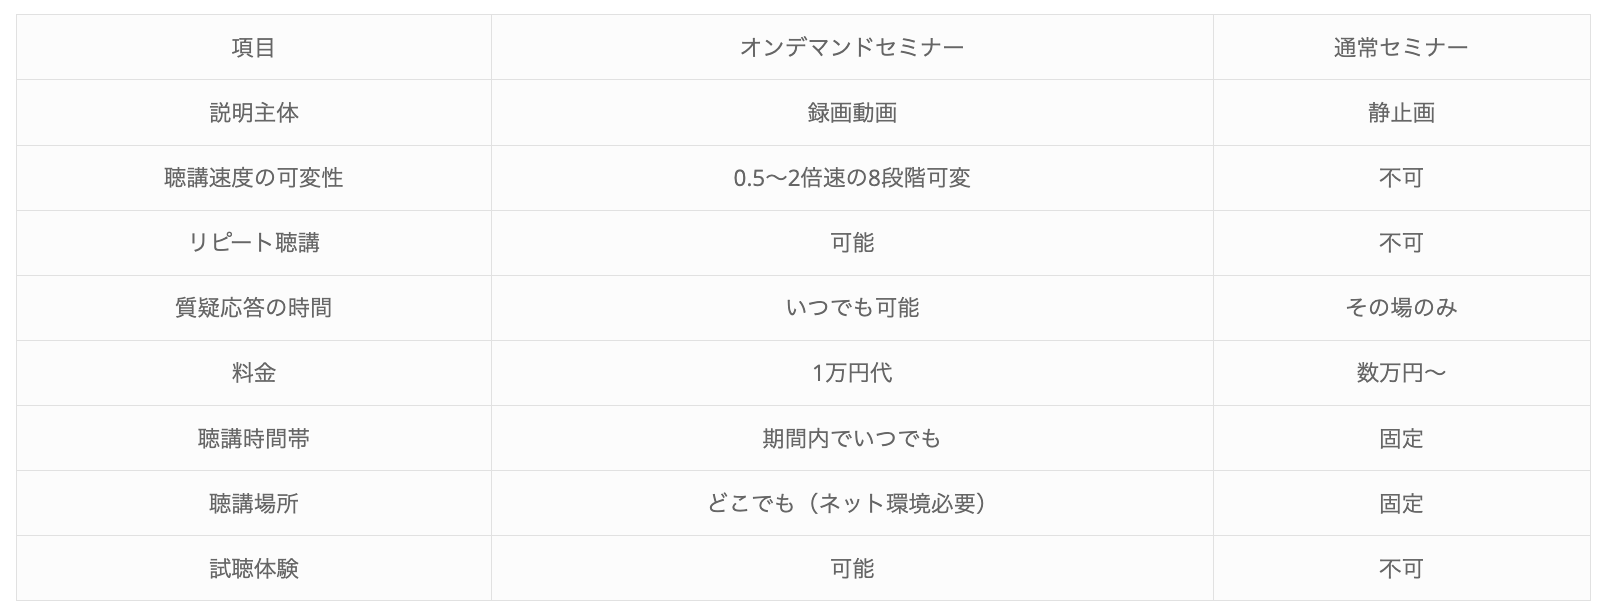Select the 聴講時間帯 row label
1608x616 pixels.
(253, 438)
